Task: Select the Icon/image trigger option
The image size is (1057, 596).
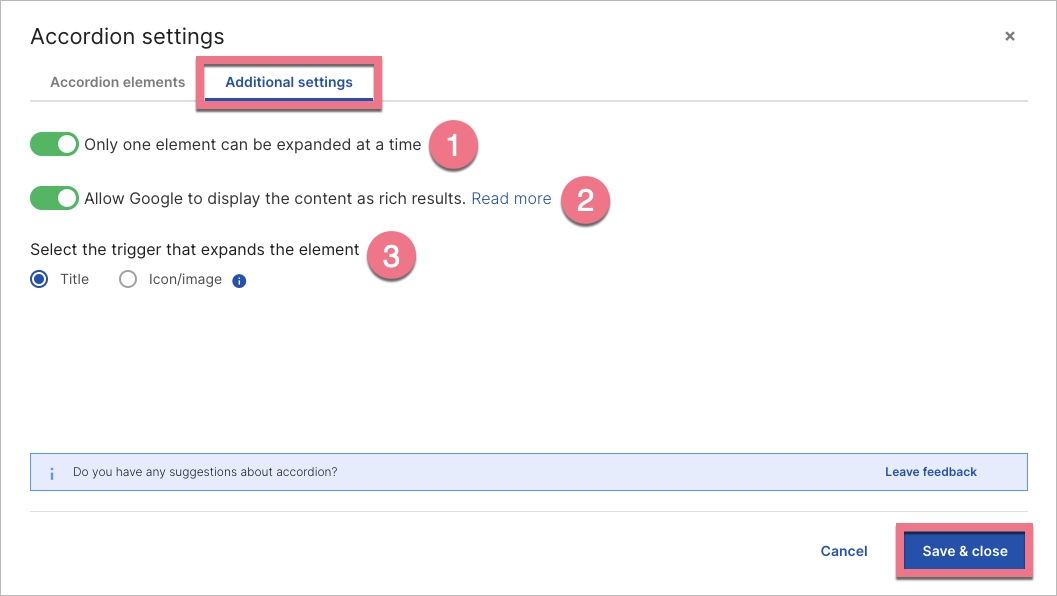Action: [127, 279]
